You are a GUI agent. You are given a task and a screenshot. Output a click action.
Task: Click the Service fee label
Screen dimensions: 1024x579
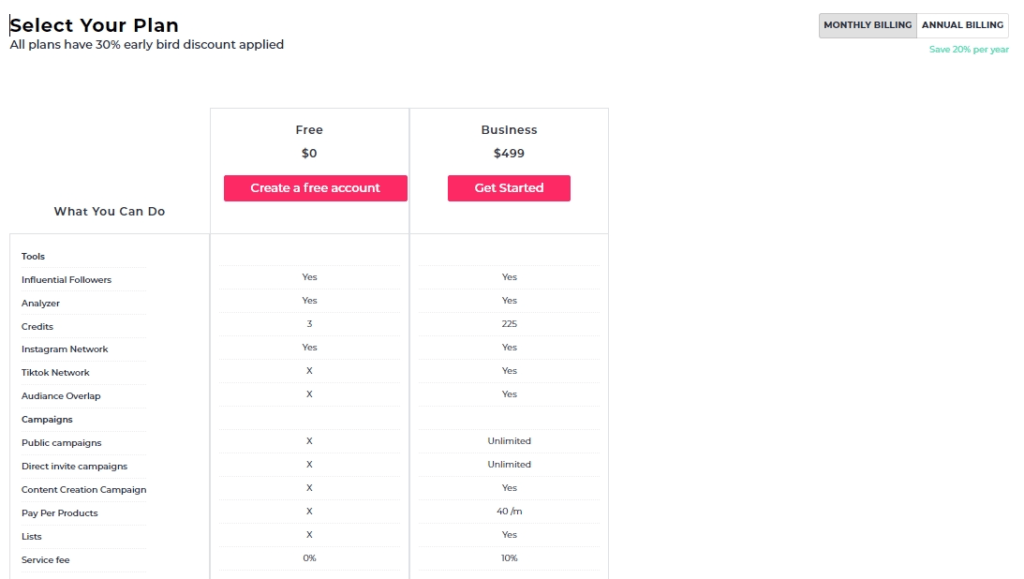coord(45,560)
